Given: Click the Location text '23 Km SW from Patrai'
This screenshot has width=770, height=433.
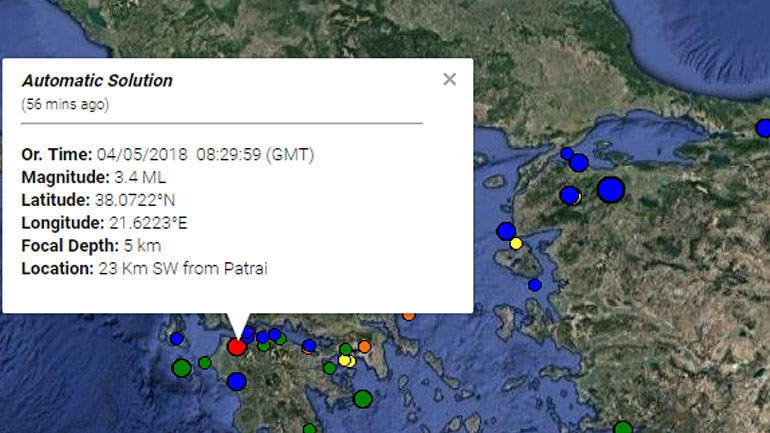Looking at the screenshot, I should coord(183,268).
